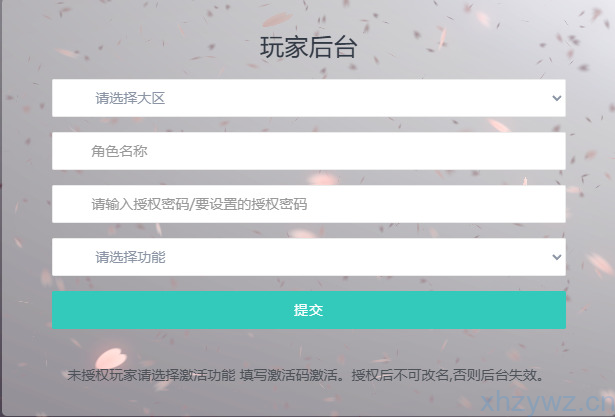Click the chevron arrow on the 功能 selector
Viewport: 615px width, 417px height.
(556, 257)
